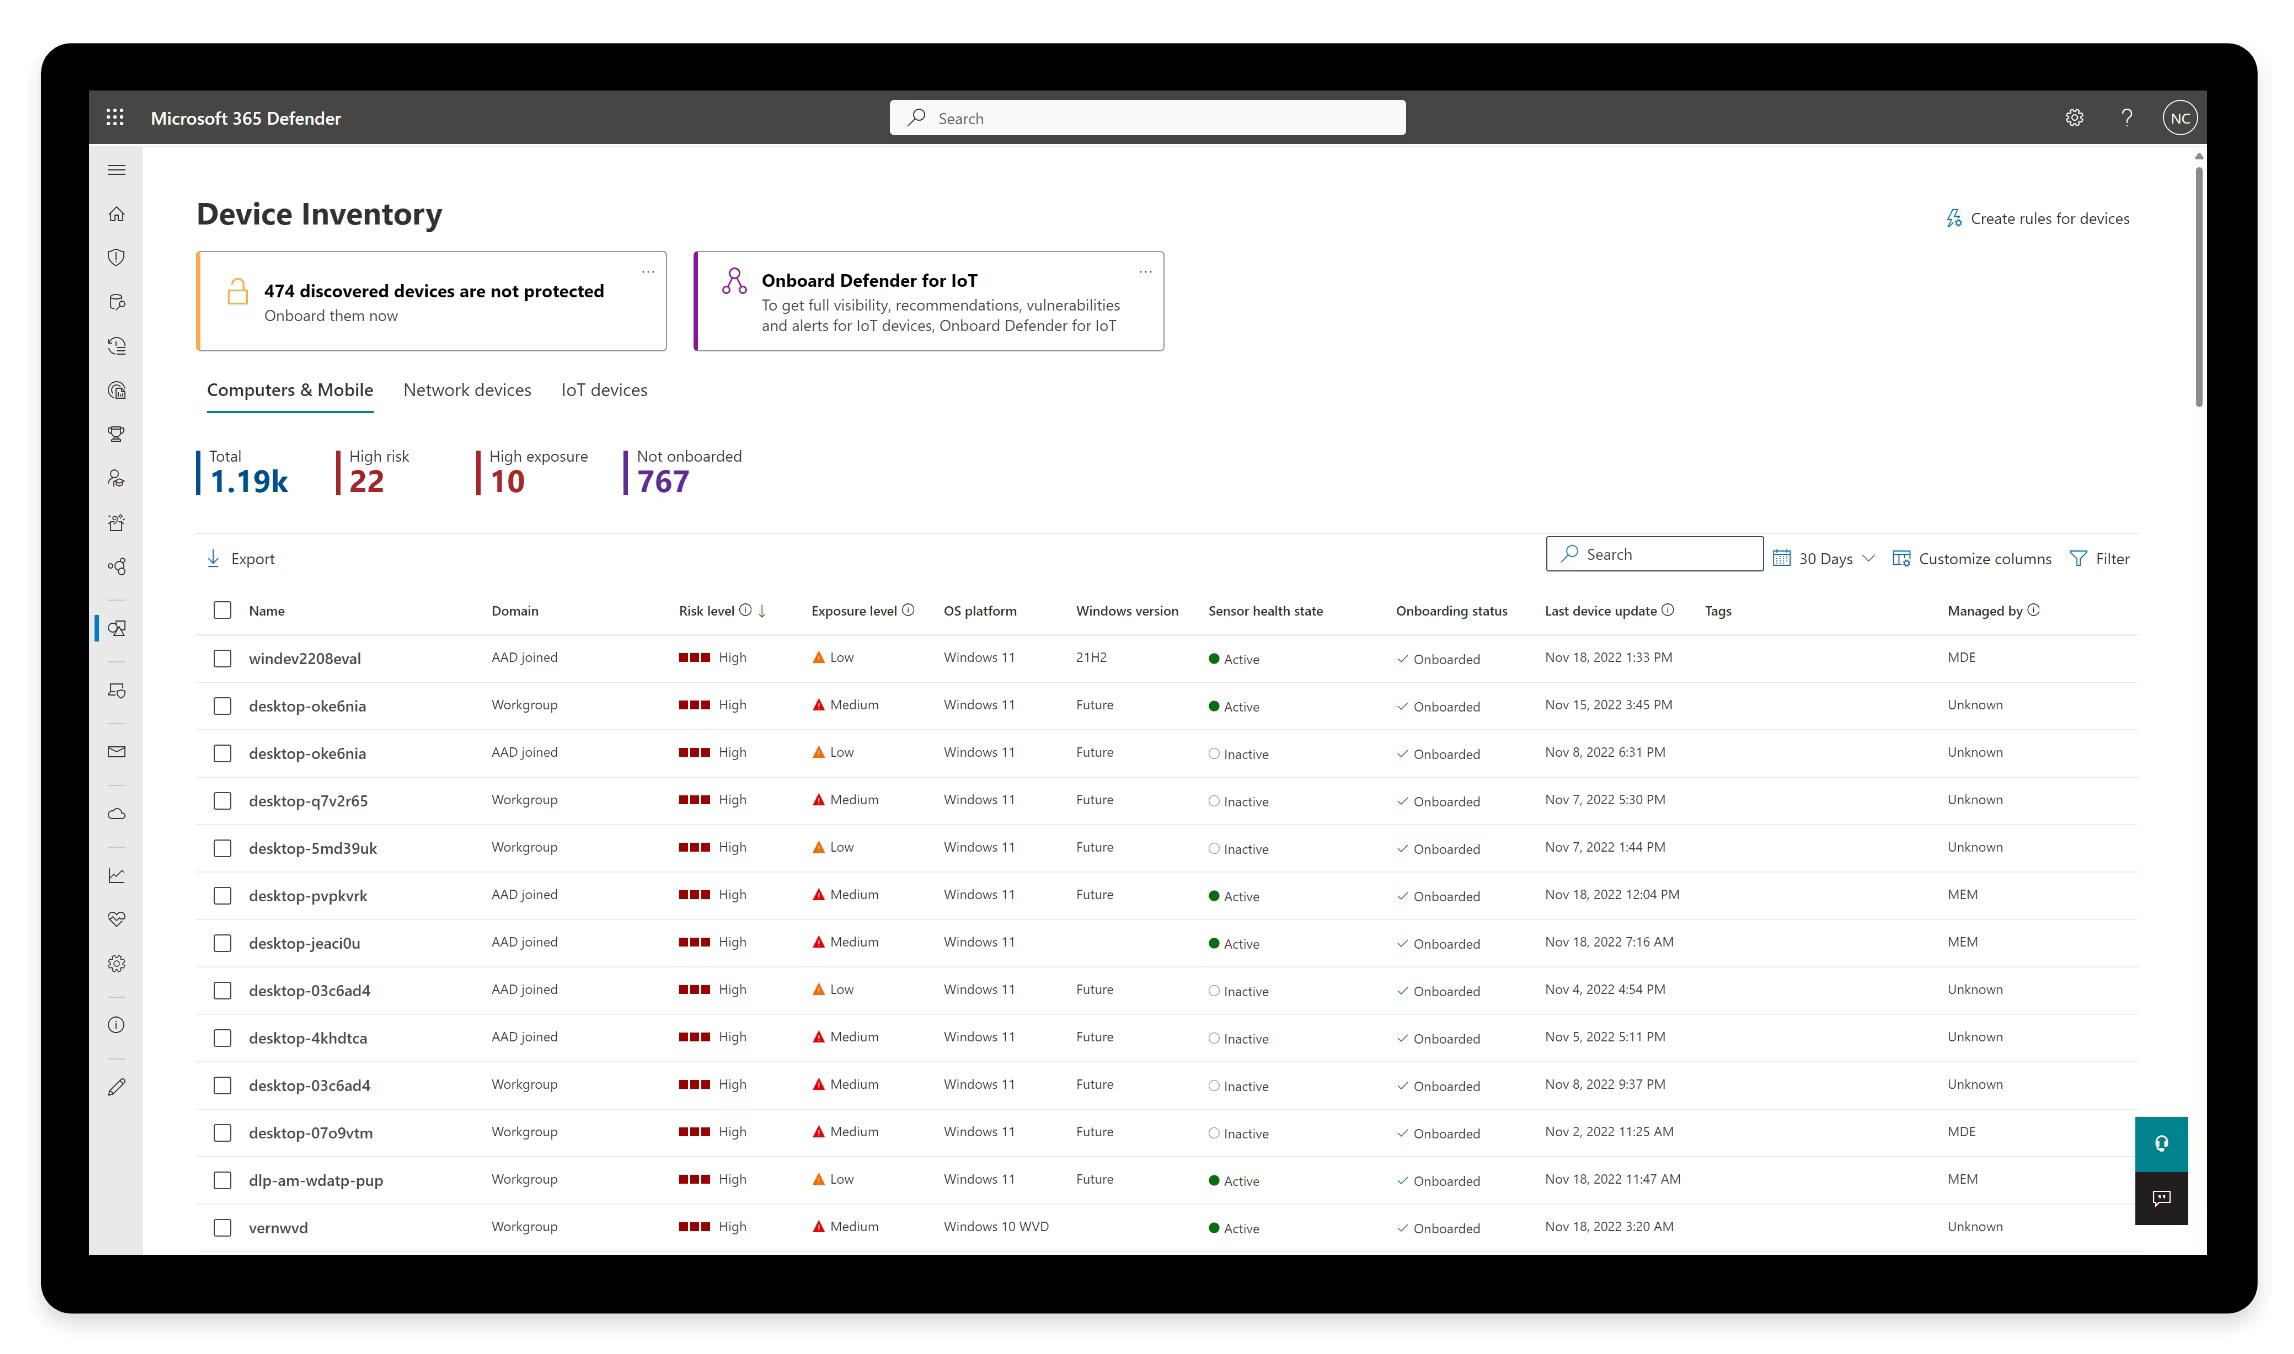Open the Email envelope icon in sidebar
The width and height of the screenshot is (2294, 1354).
[x=117, y=752]
